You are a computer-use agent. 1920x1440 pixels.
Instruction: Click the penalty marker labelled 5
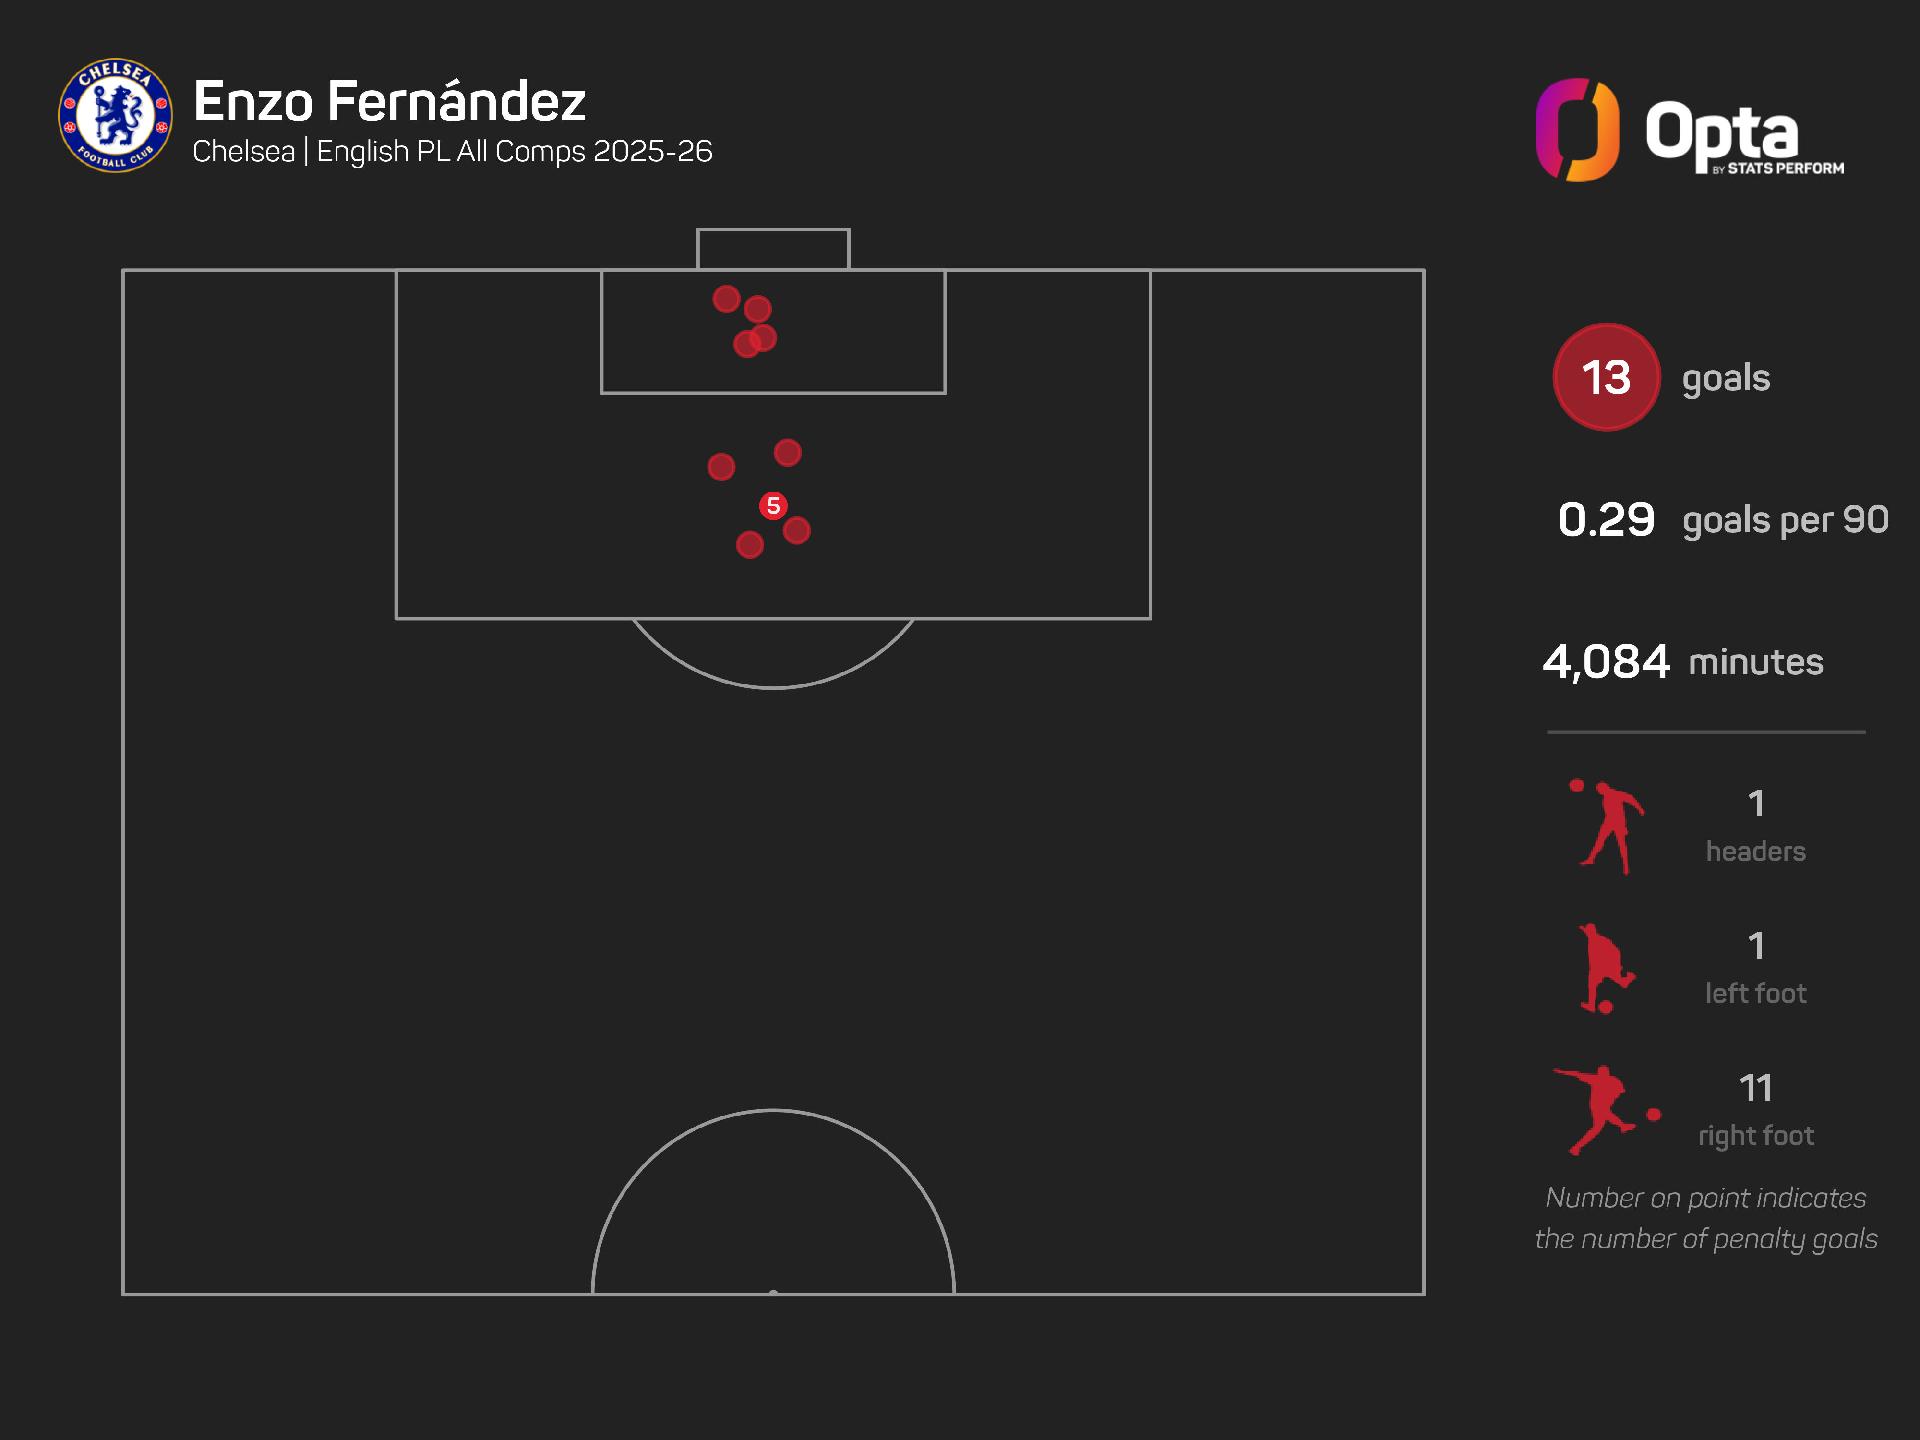773,506
